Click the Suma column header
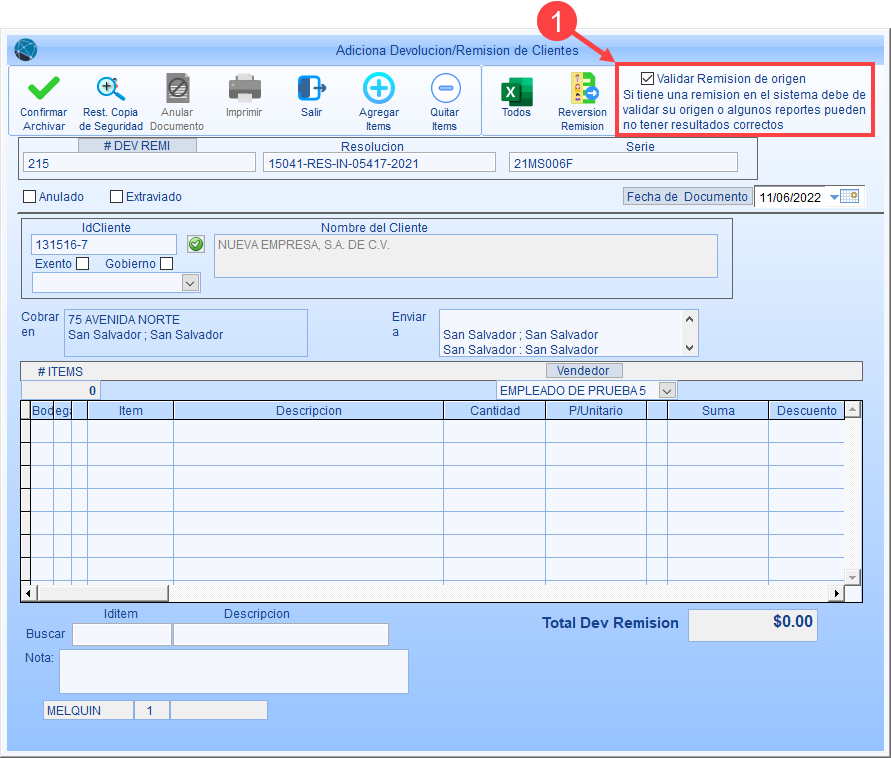The width and height of the screenshot is (891, 758). coord(718,410)
